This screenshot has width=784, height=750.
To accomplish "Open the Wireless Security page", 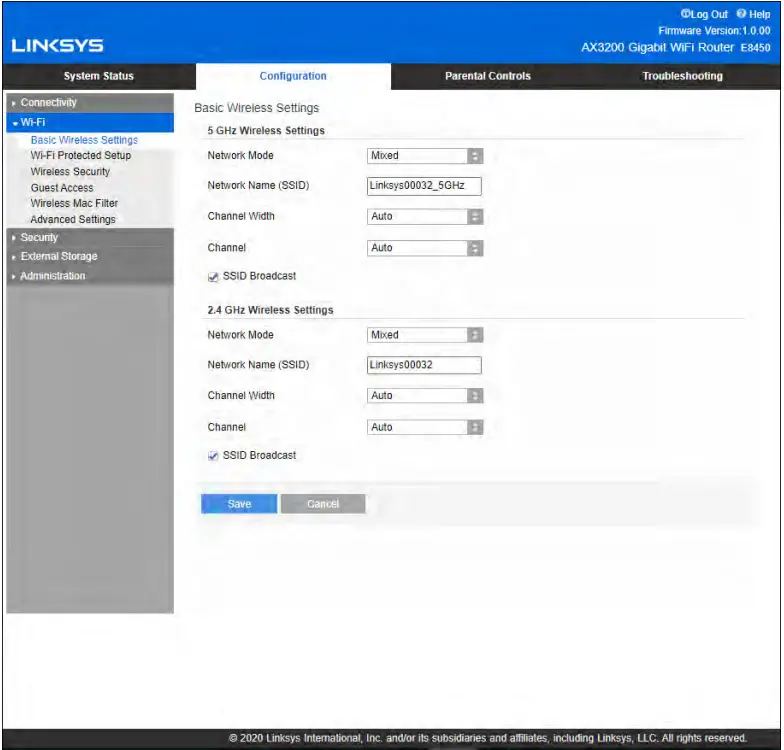I will [x=70, y=172].
